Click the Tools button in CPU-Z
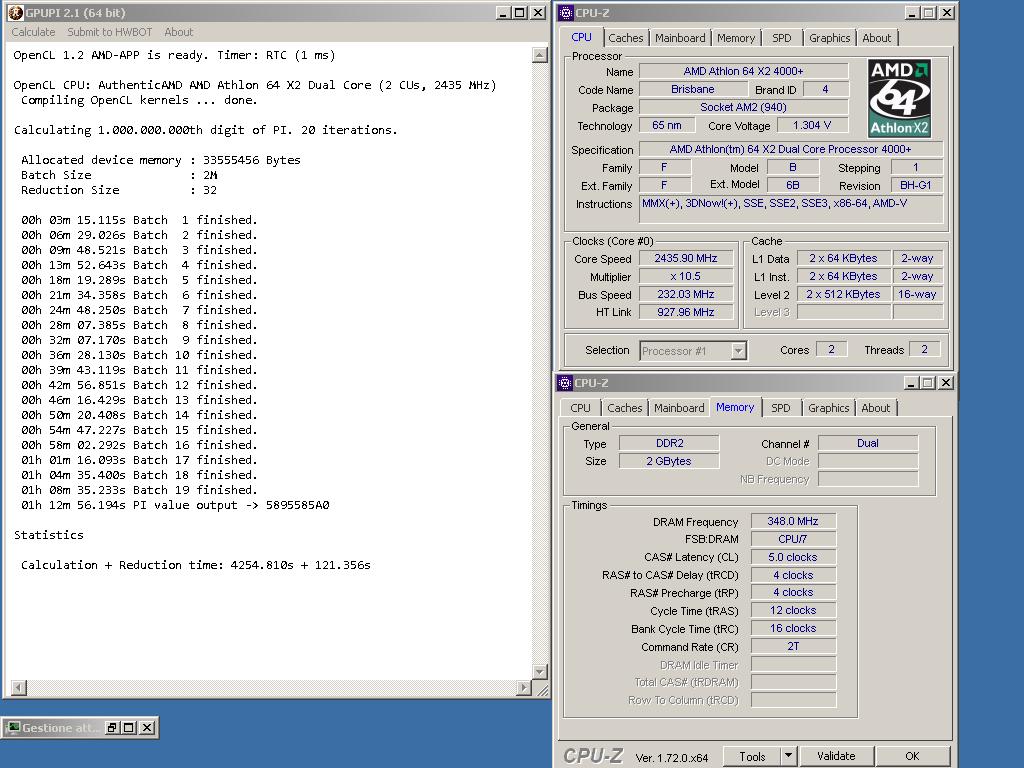This screenshot has width=1024, height=768. [752, 756]
